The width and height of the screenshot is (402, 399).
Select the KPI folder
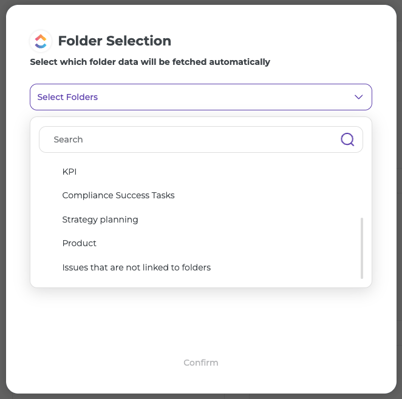coord(69,172)
